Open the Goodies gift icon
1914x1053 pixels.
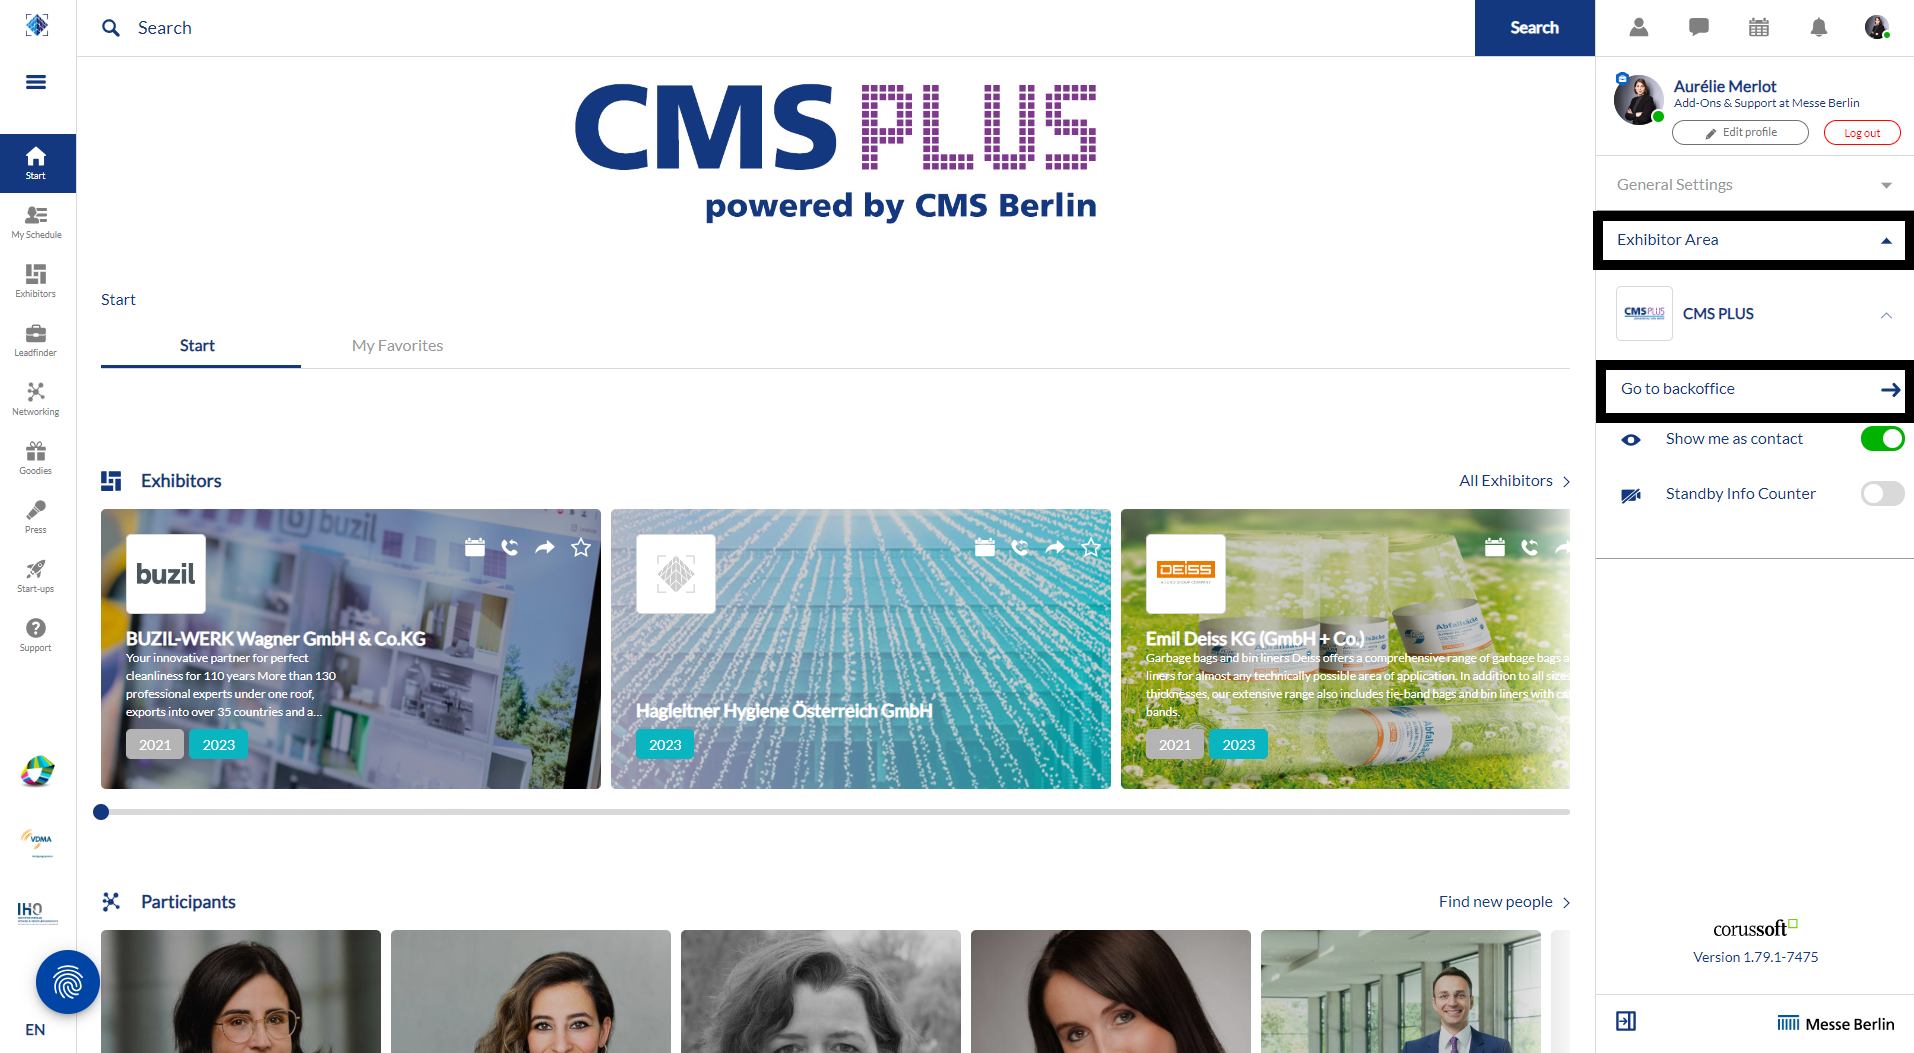click(36, 458)
